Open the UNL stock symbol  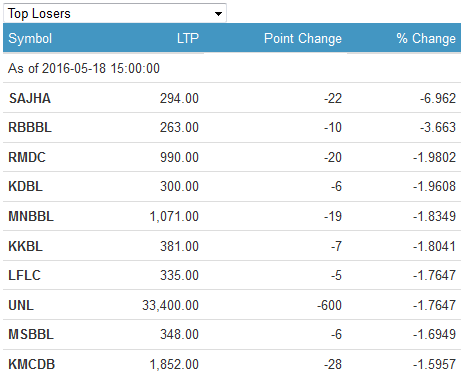[21, 305]
